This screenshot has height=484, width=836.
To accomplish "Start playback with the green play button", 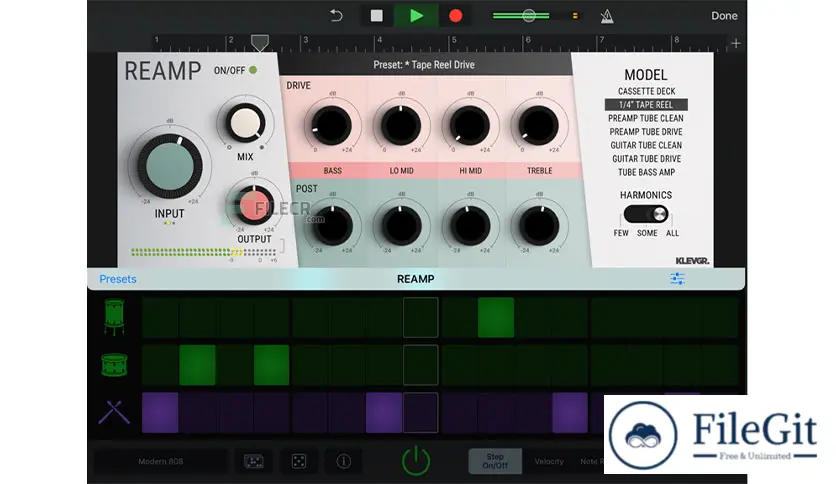I will 416,15.
